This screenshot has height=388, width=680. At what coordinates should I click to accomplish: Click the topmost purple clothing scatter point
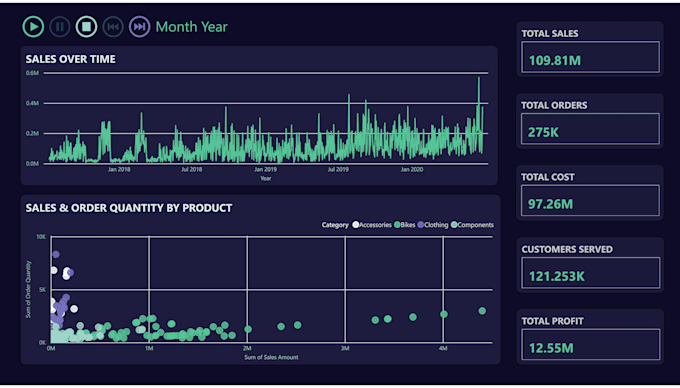[56, 254]
